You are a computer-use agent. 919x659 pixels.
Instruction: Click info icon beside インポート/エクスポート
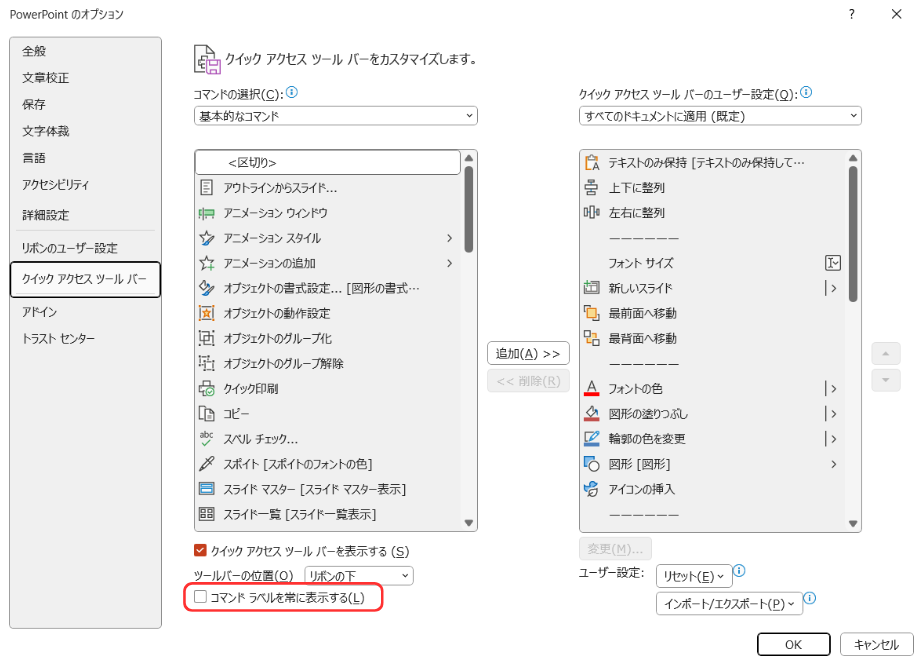click(x=809, y=598)
